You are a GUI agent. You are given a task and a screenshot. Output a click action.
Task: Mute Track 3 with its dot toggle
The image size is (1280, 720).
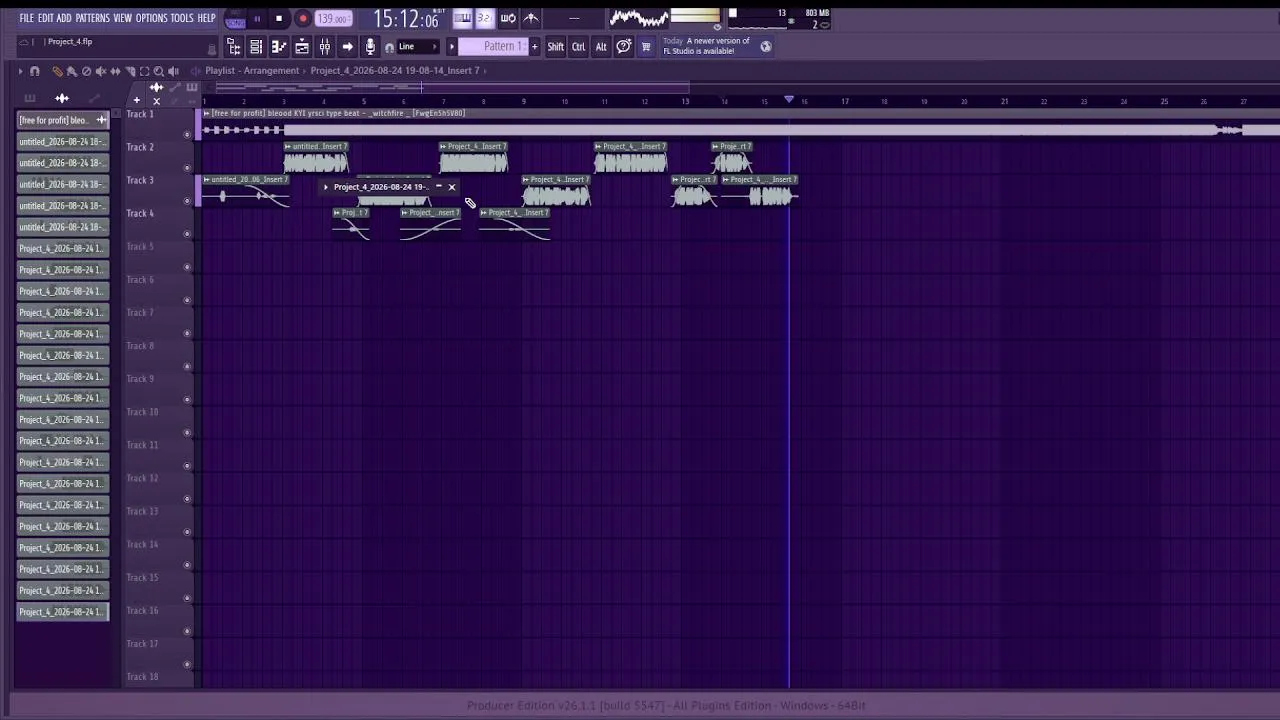187,200
